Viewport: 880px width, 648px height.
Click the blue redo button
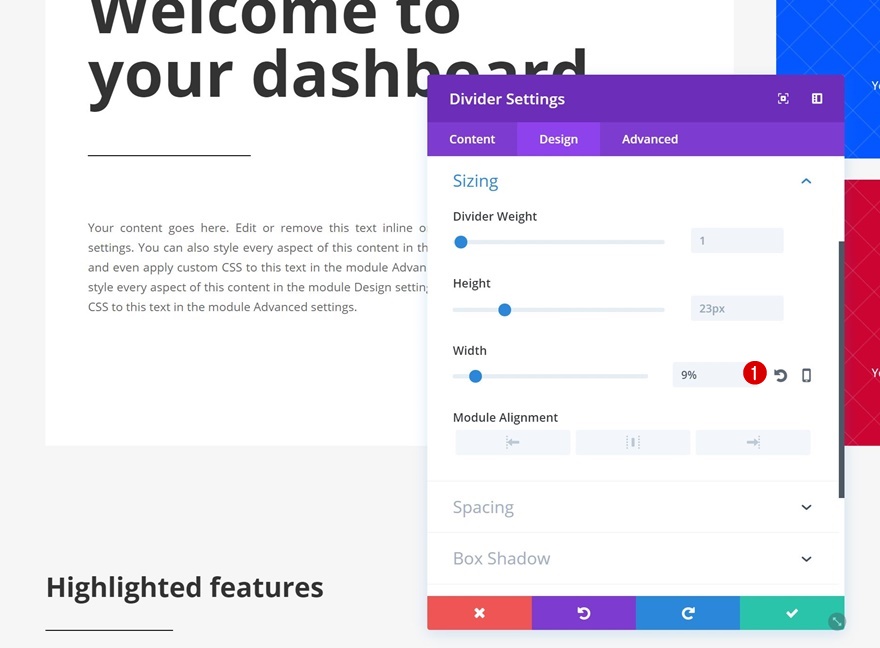688,613
